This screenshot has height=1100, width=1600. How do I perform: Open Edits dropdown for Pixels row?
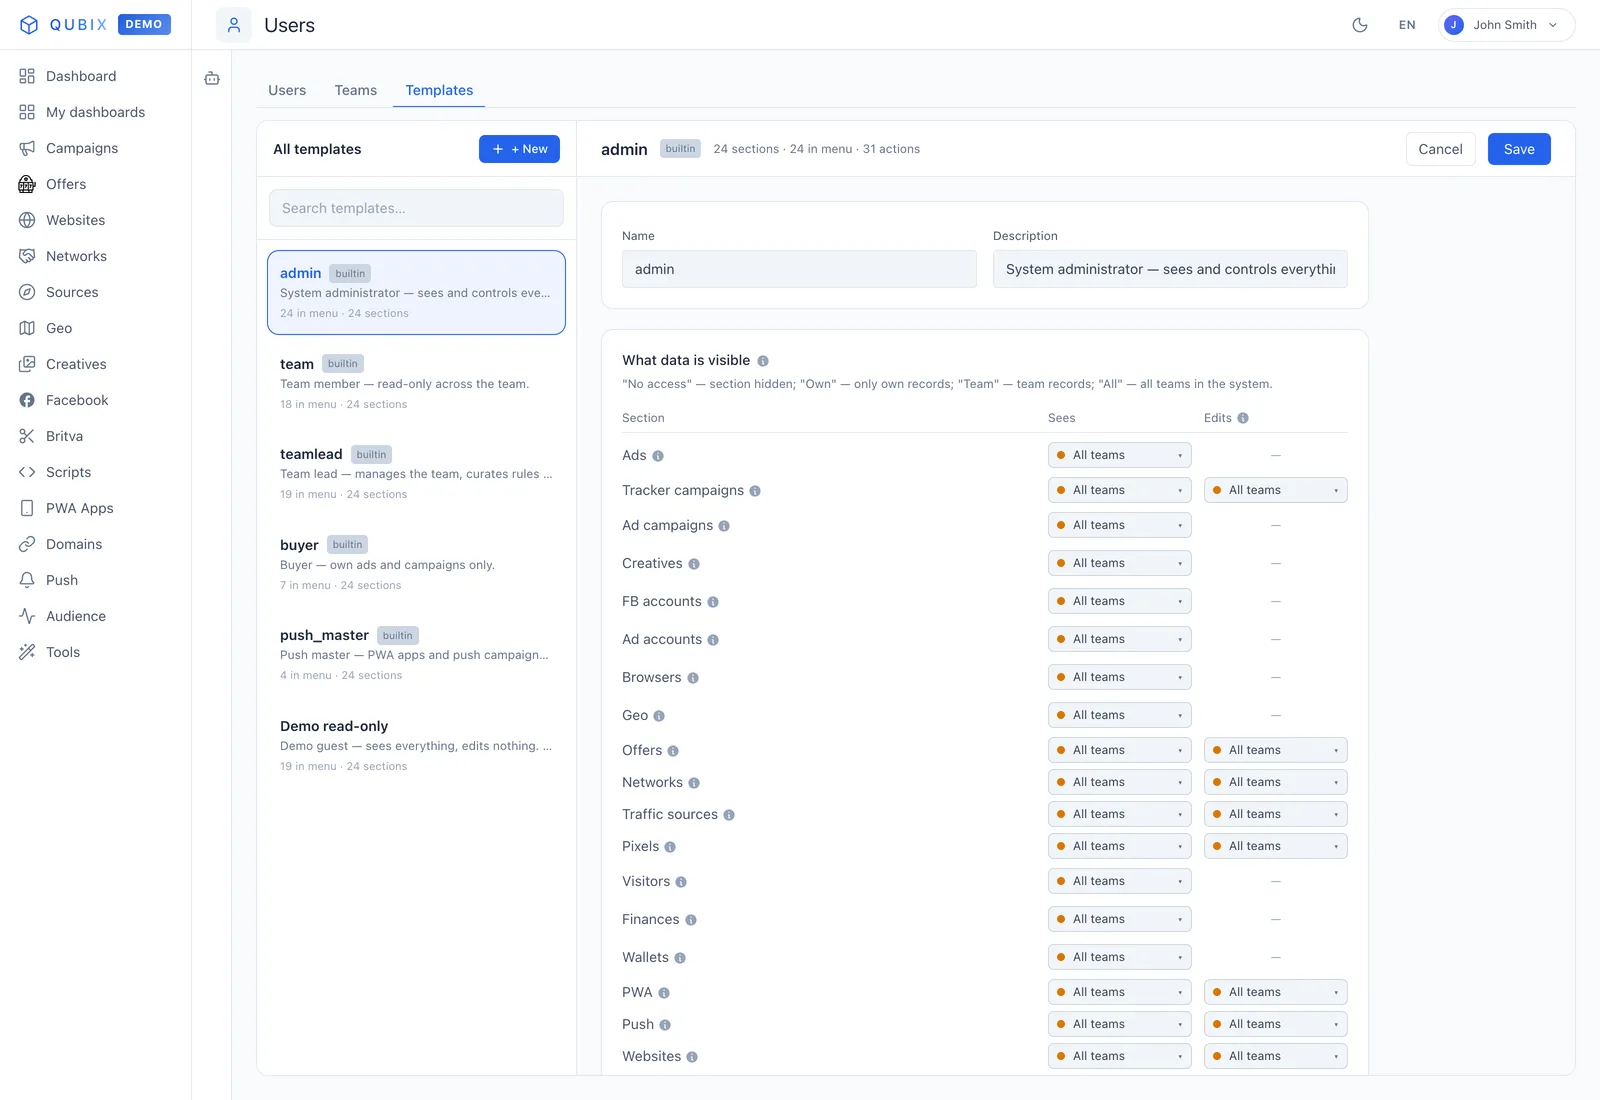pyautogui.click(x=1275, y=846)
